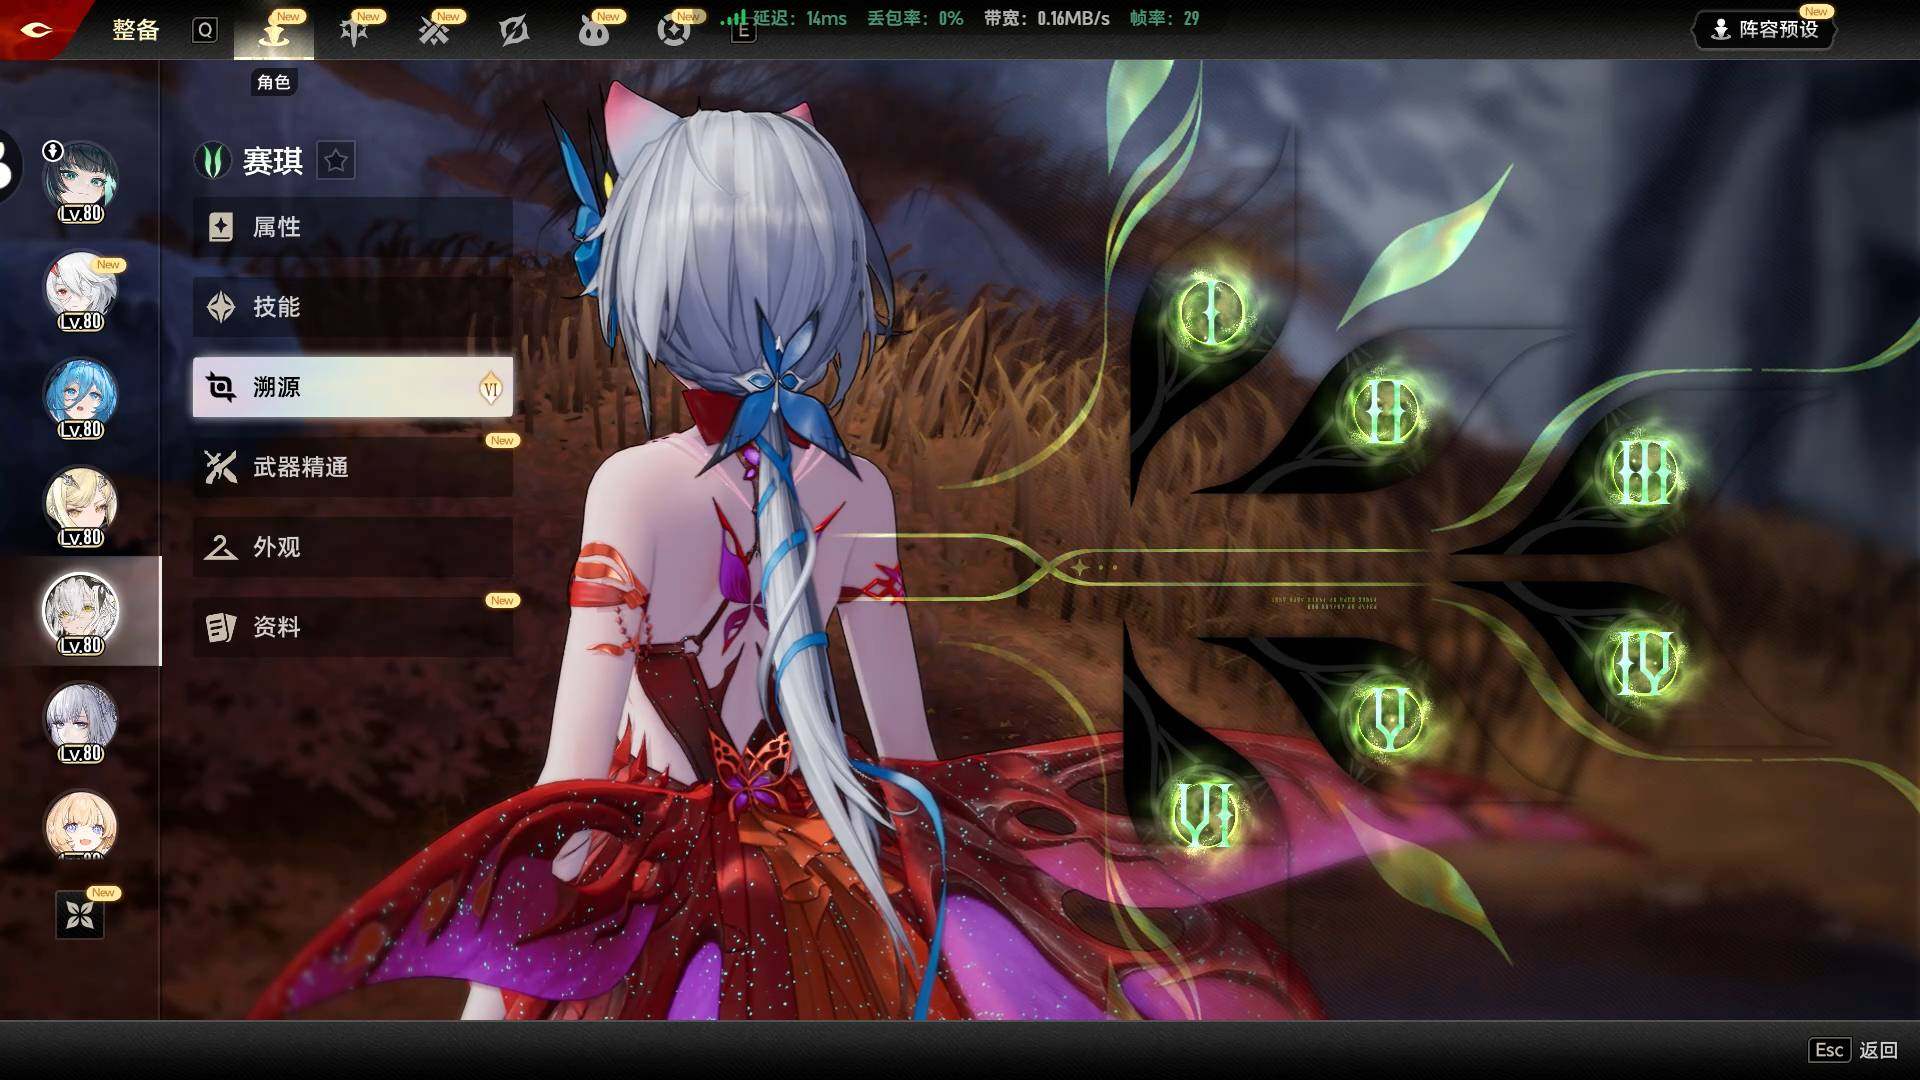The image size is (1920, 1080).
Task: Open the four-pointed star tab in top bar
Action: coord(354,31)
